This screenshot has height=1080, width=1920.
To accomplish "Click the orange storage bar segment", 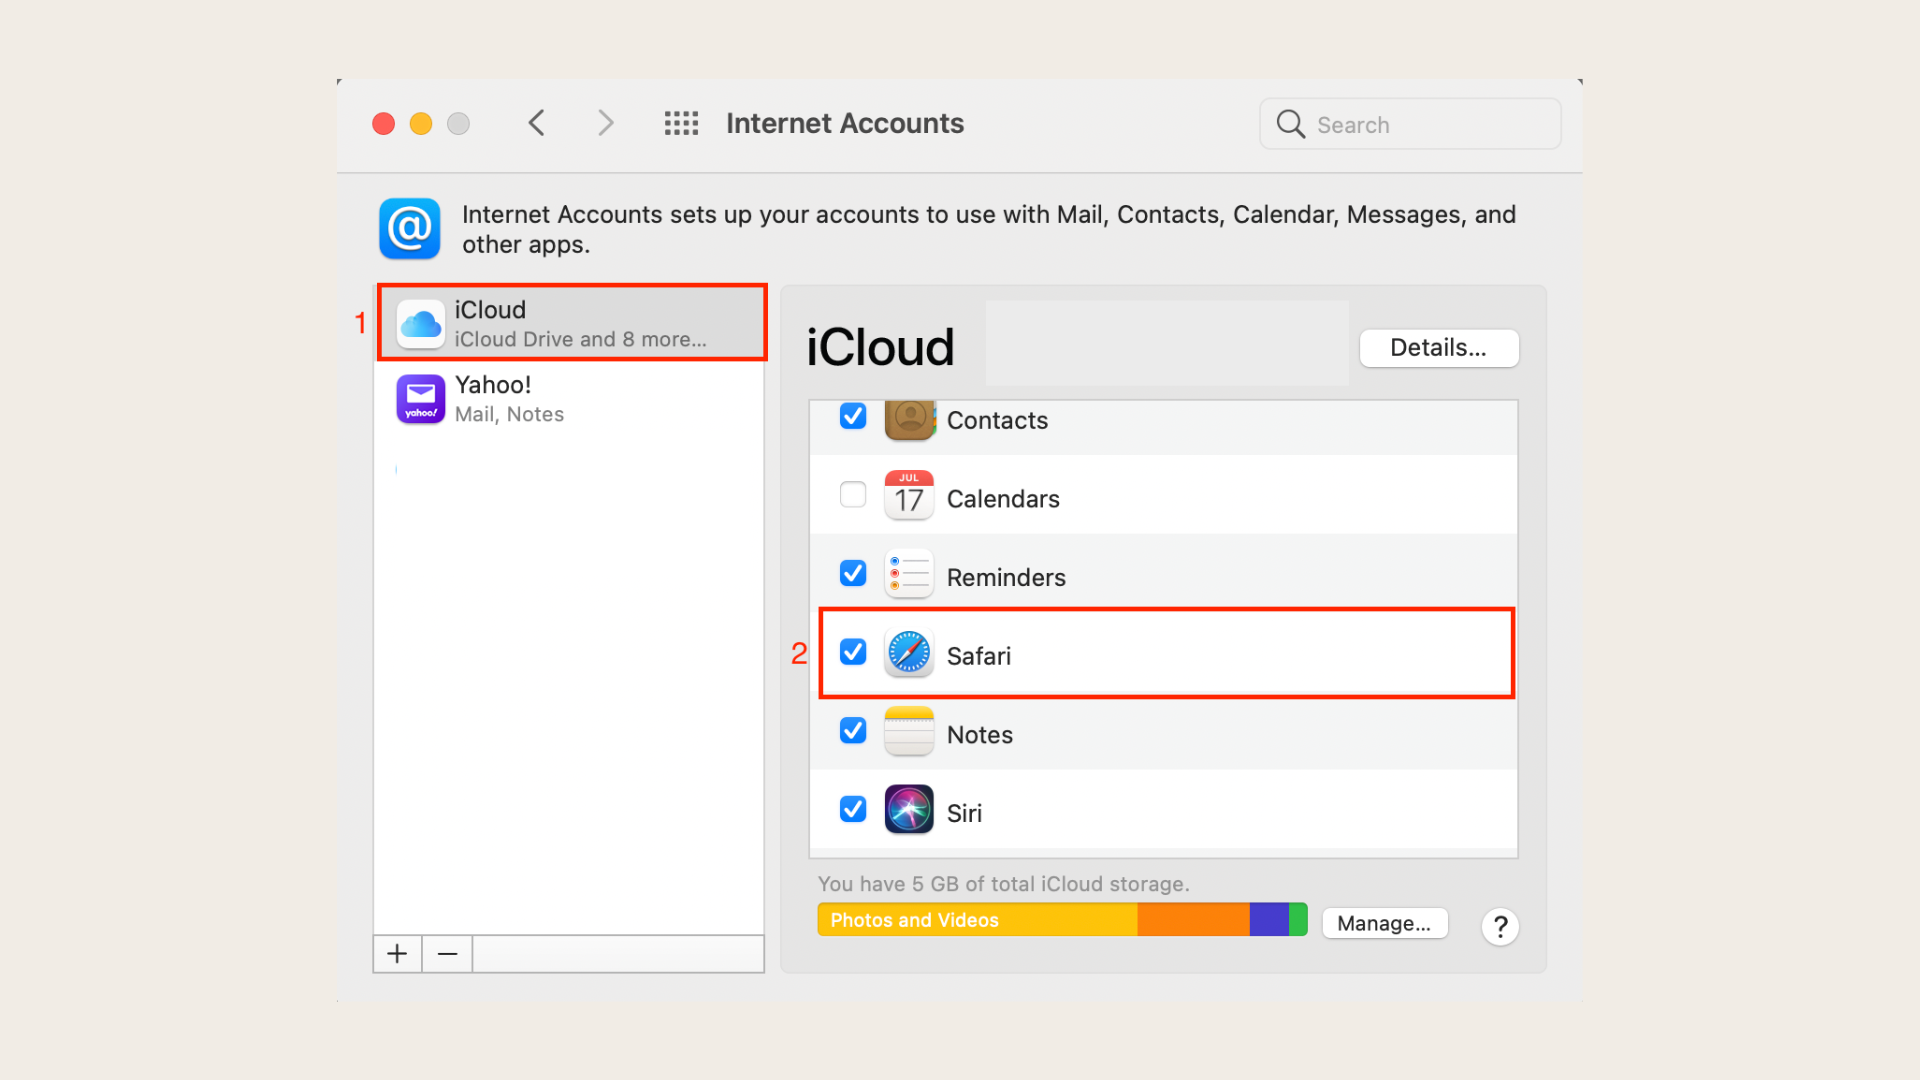I will click(1193, 920).
